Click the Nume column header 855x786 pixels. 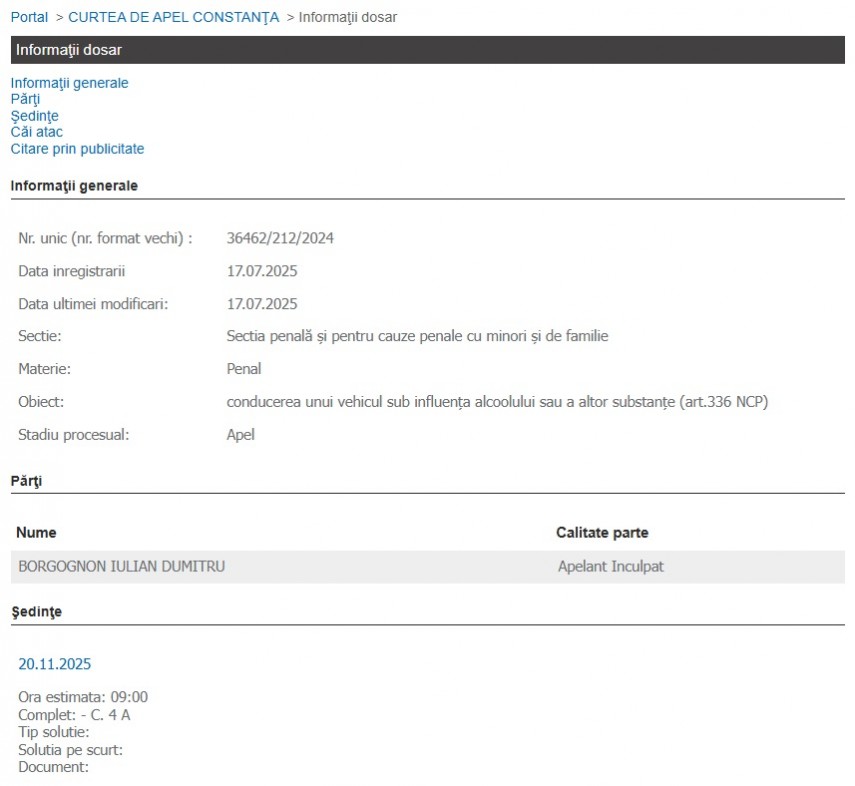(x=36, y=533)
